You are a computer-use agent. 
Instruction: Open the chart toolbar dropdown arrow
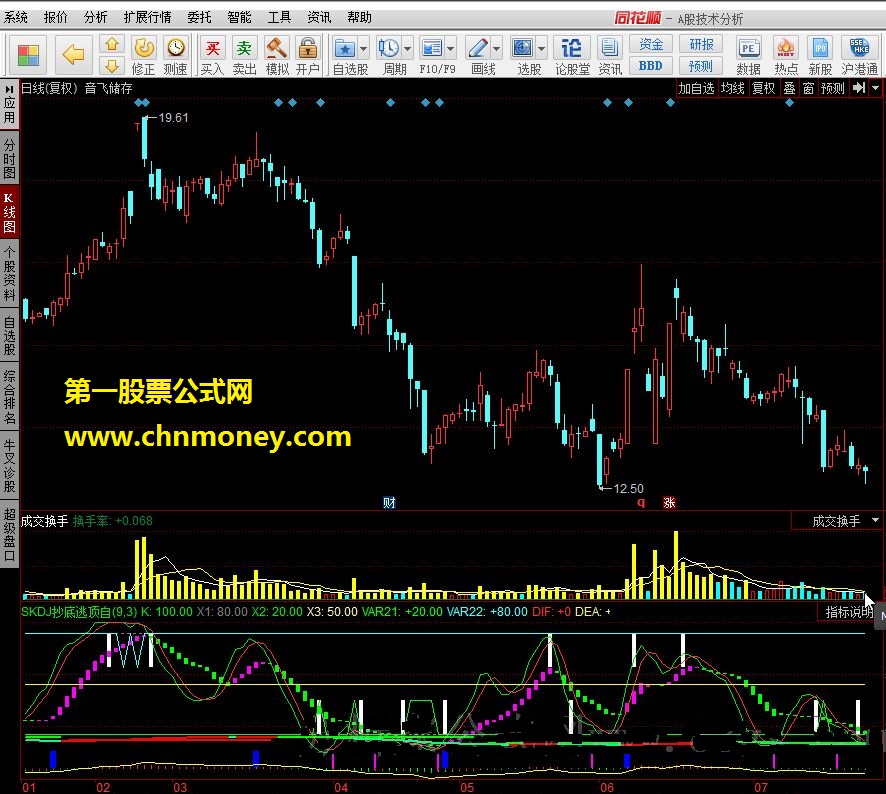coord(875,88)
